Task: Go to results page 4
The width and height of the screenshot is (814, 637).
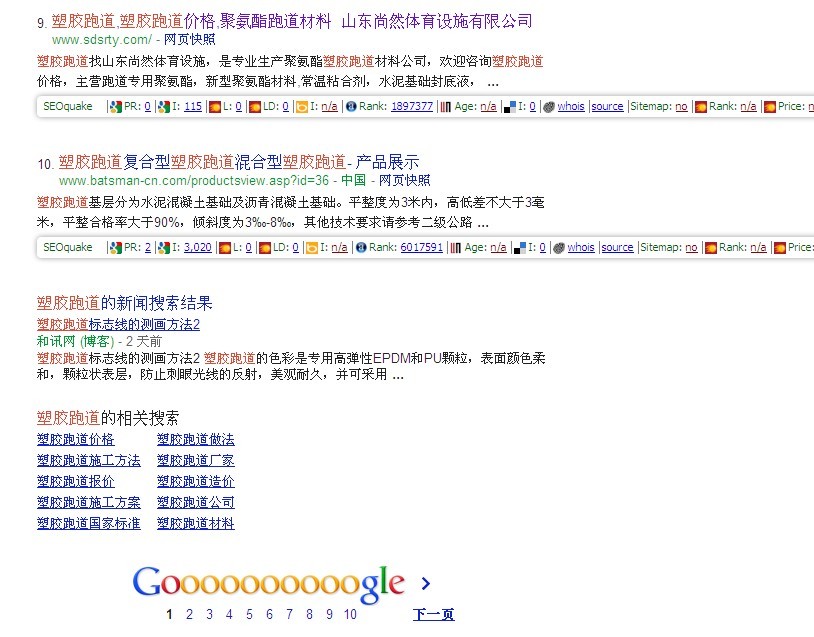Action: (229, 615)
